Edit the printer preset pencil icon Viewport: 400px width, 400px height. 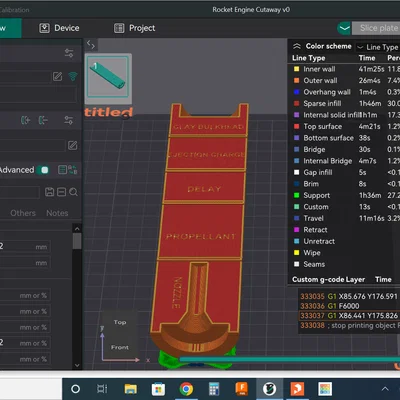[x=57, y=76]
